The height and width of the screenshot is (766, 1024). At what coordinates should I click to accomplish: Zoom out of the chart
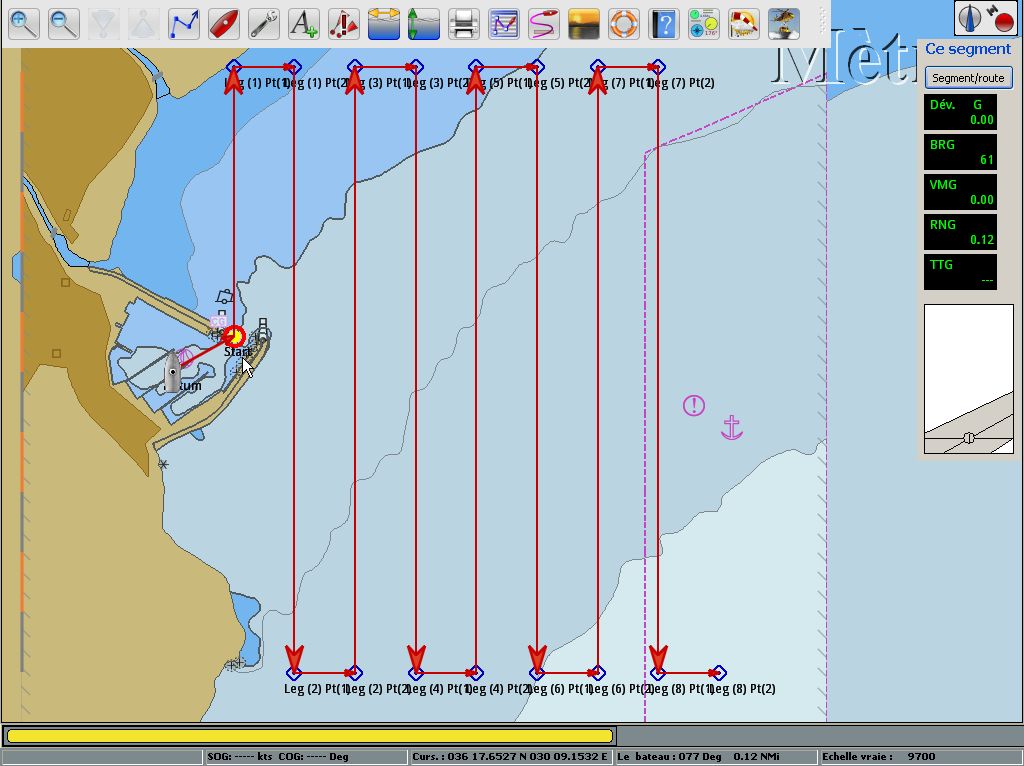pos(63,24)
